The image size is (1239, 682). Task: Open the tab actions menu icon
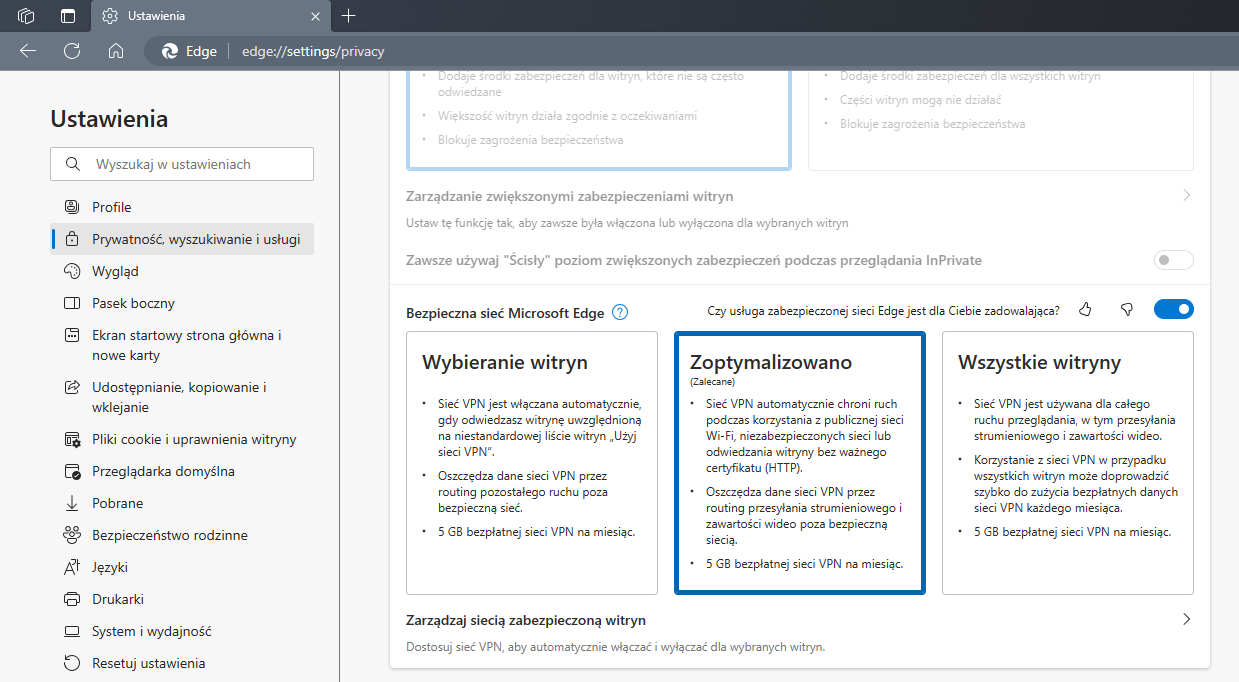[x=68, y=16]
